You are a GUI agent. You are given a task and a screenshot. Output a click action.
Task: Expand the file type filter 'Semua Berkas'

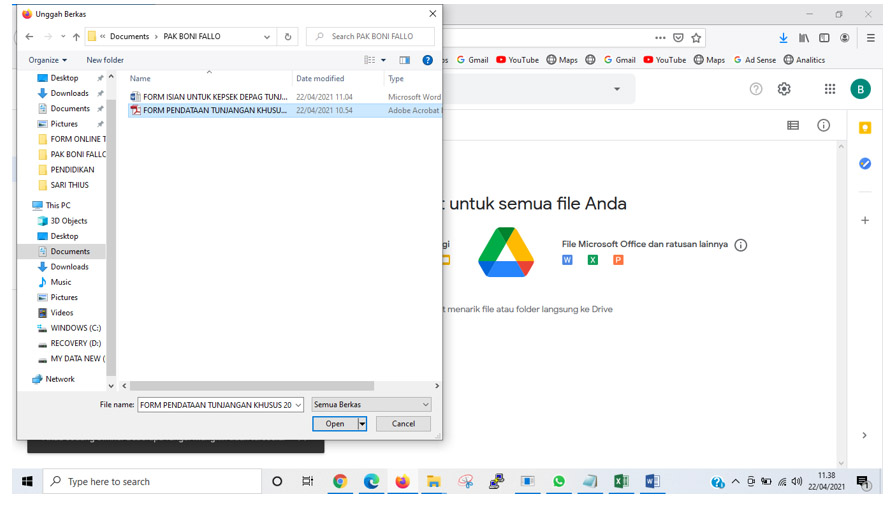point(371,405)
